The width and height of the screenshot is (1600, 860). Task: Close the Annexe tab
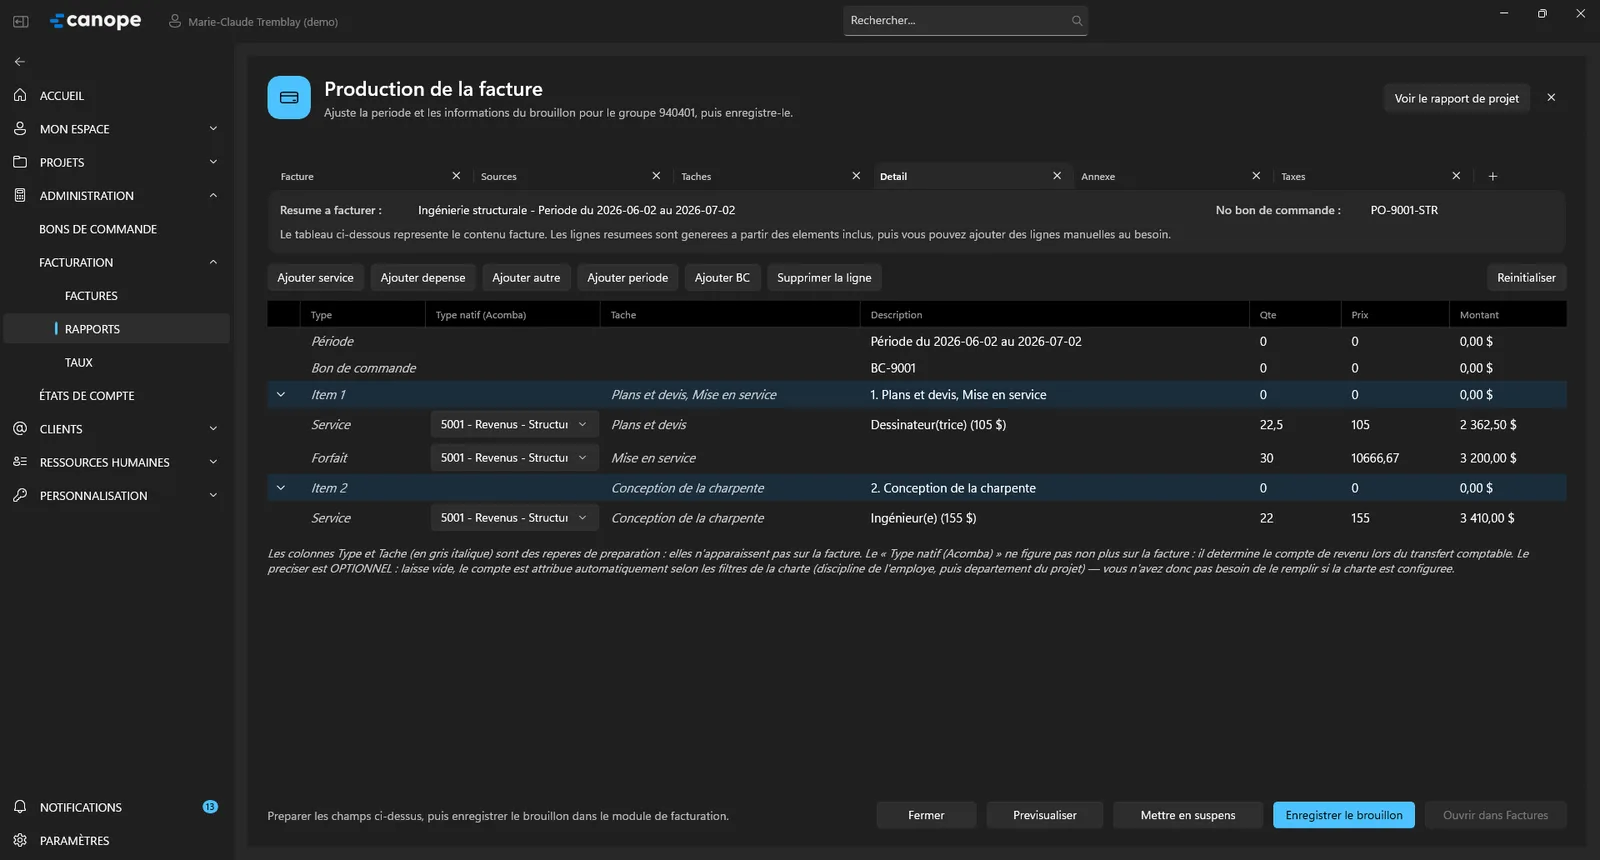tap(1256, 176)
